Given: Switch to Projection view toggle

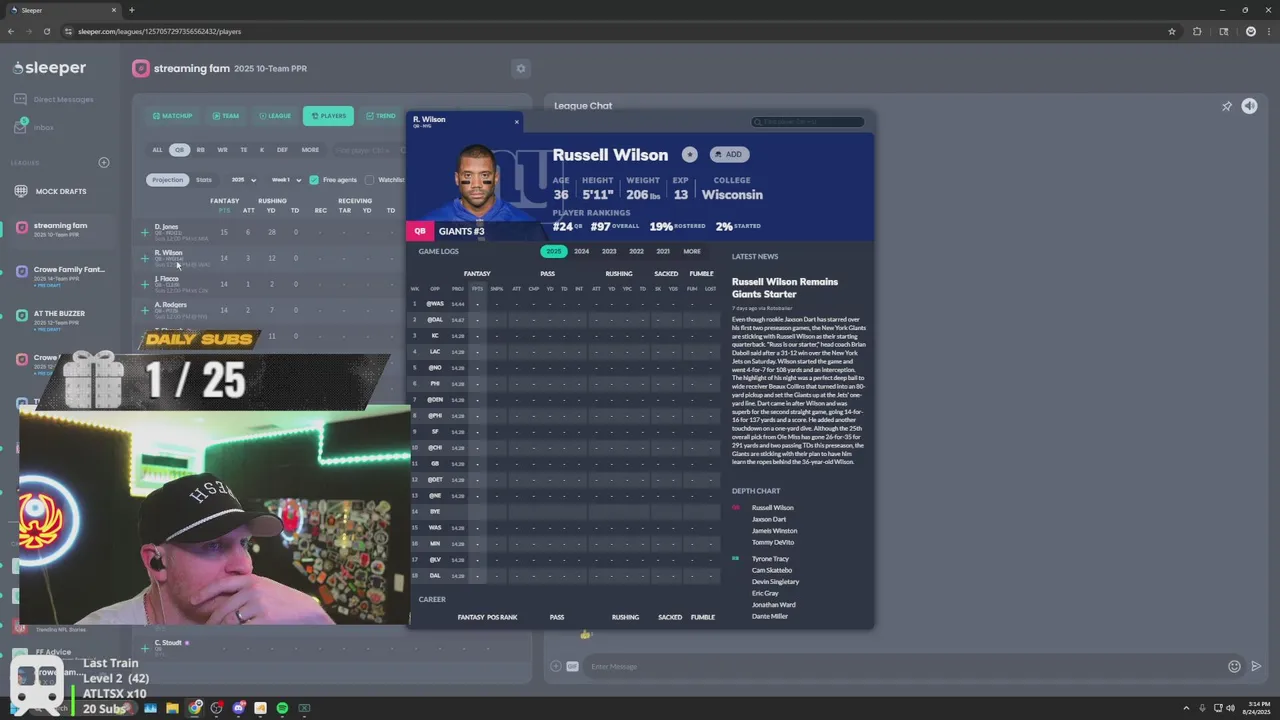Looking at the screenshot, I should click(x=167, y=180).
